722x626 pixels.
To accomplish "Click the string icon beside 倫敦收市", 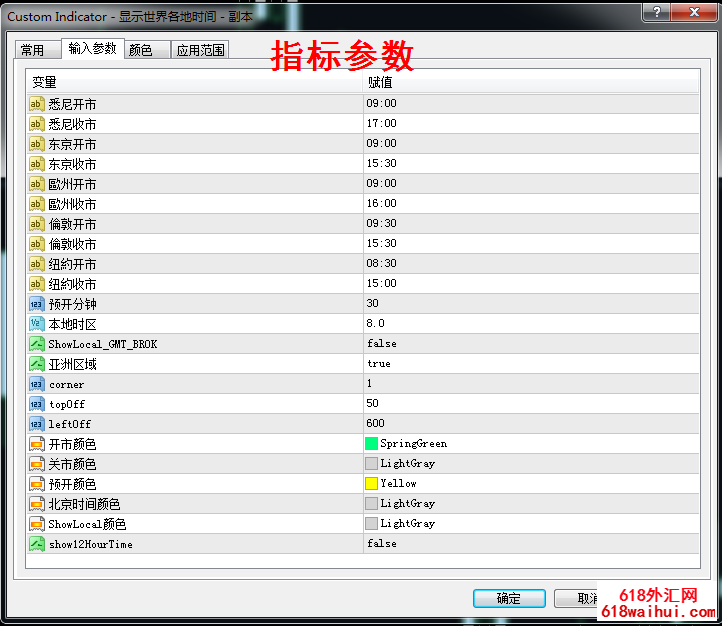I will (x=36, y=244).
